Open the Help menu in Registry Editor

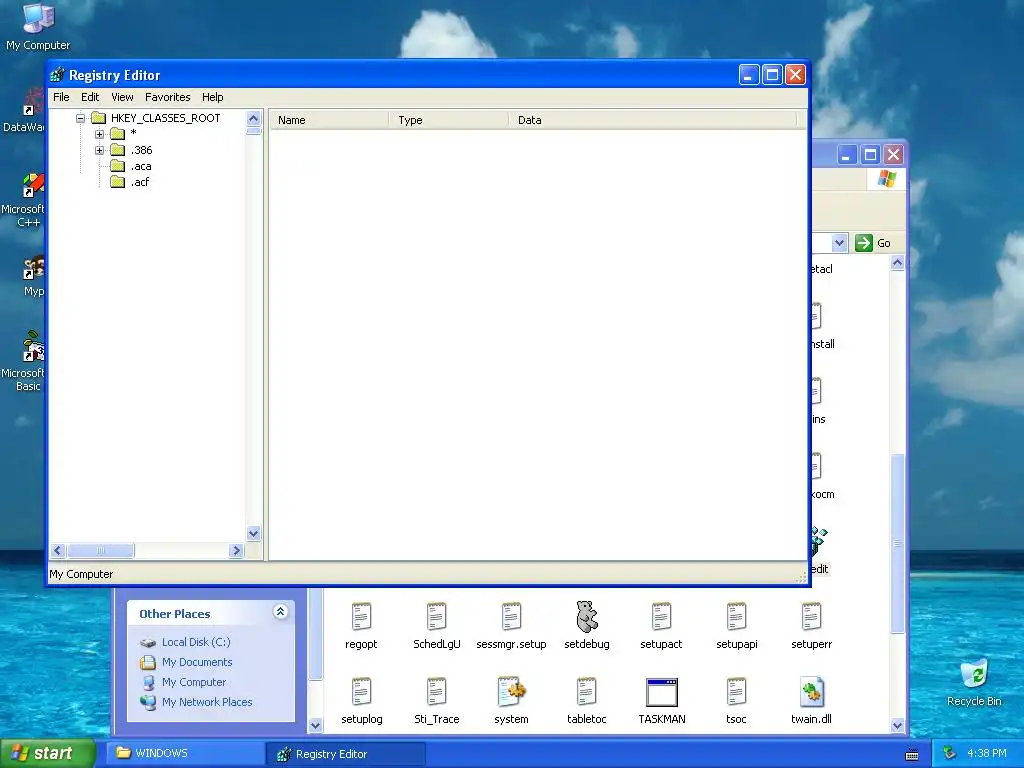(212, 97)
